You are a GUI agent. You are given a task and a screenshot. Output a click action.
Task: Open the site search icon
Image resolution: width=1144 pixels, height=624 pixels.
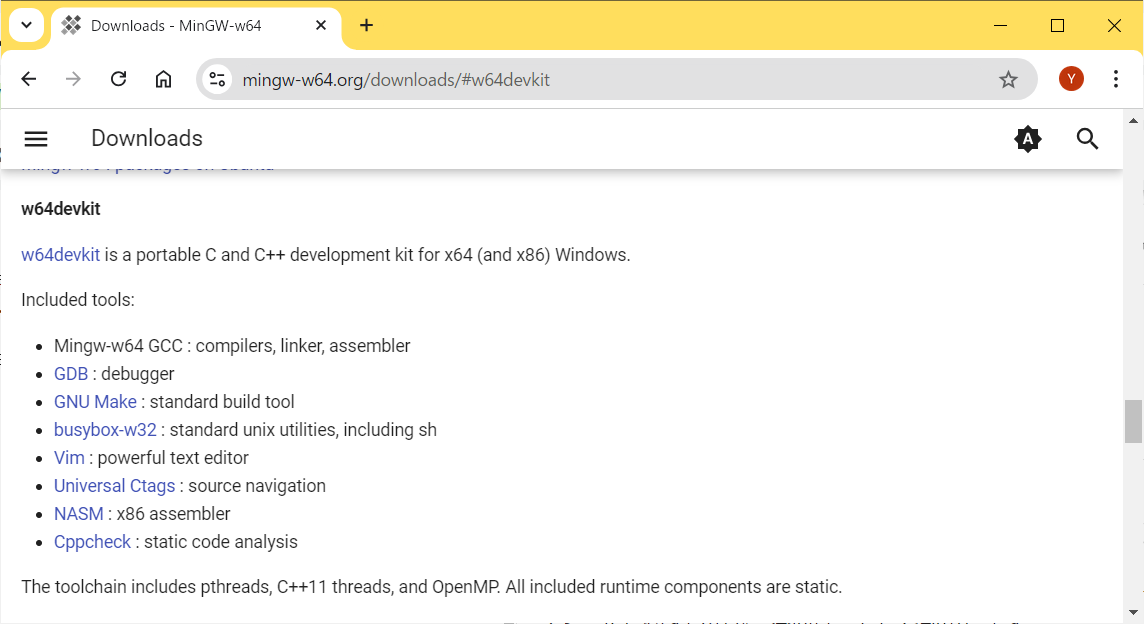[1087, 139]
